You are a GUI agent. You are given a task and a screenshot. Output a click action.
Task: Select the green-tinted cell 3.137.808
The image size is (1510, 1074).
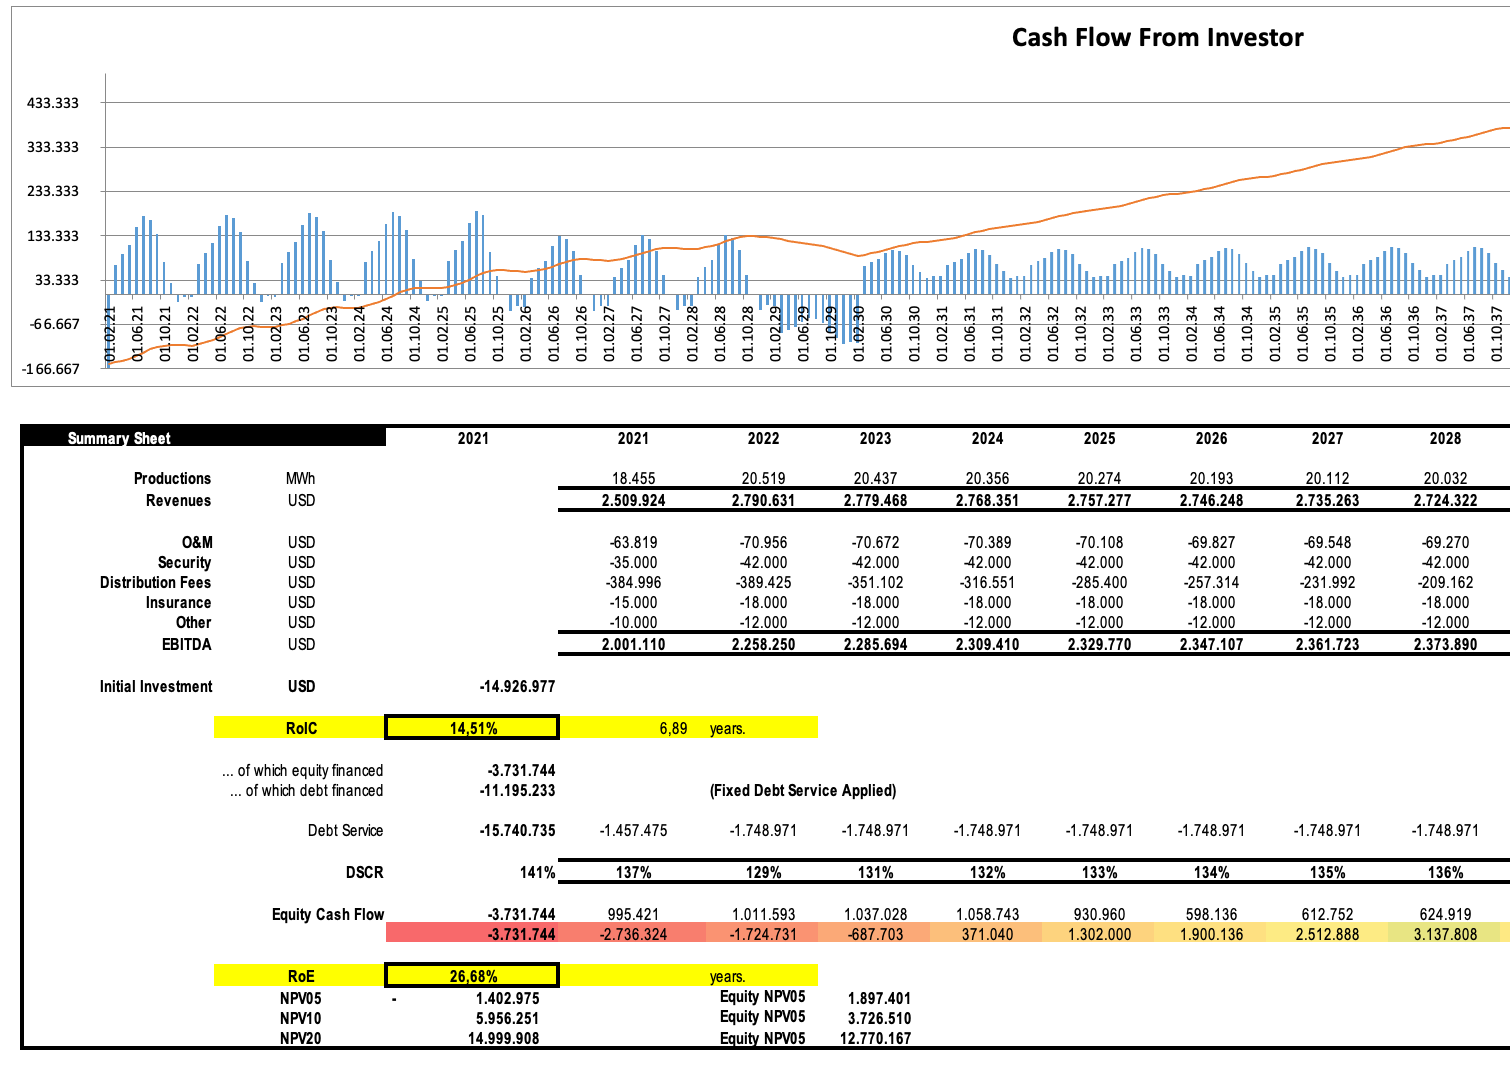(1444, 934)
